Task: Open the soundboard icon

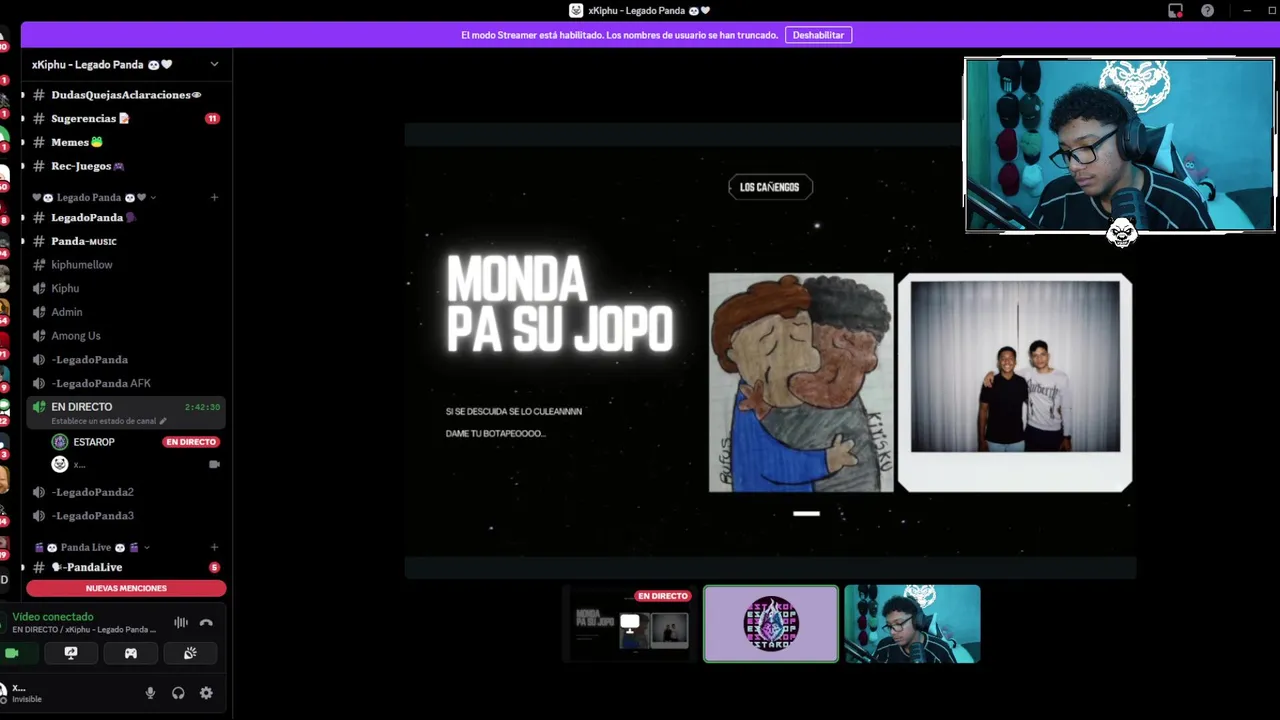Action: (x=190, y=653)
